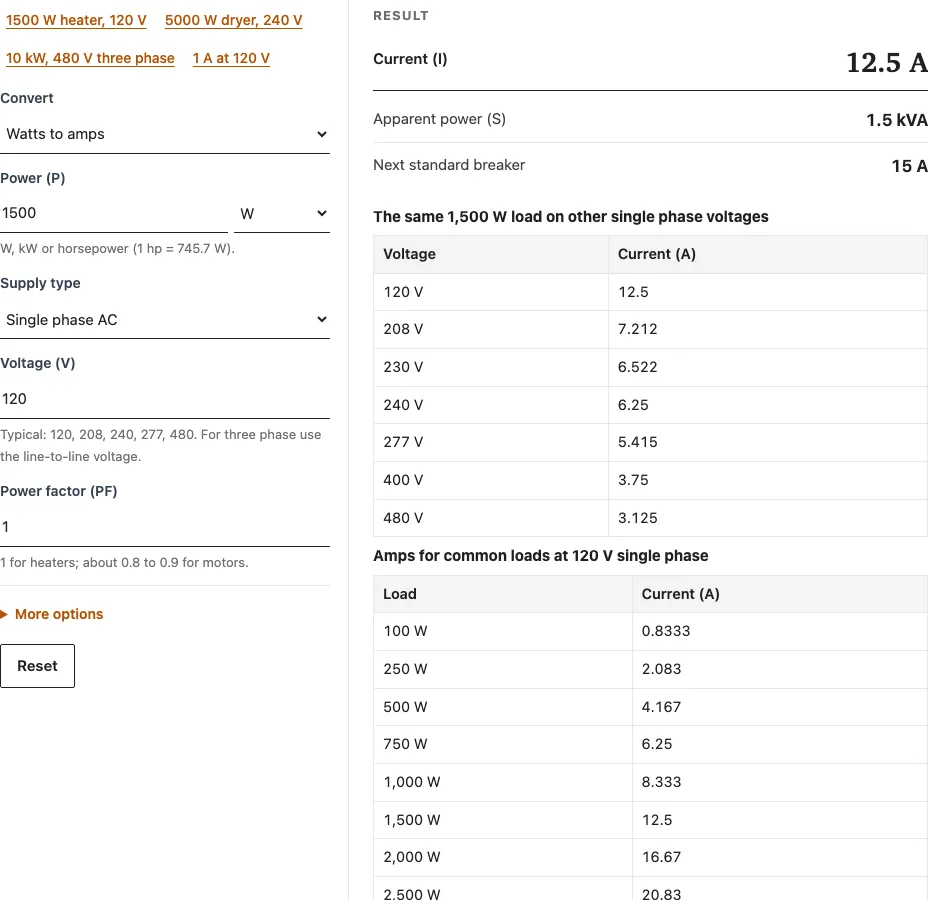
Task: Click the '3.125' current cell
Action: tap(768, 518)
